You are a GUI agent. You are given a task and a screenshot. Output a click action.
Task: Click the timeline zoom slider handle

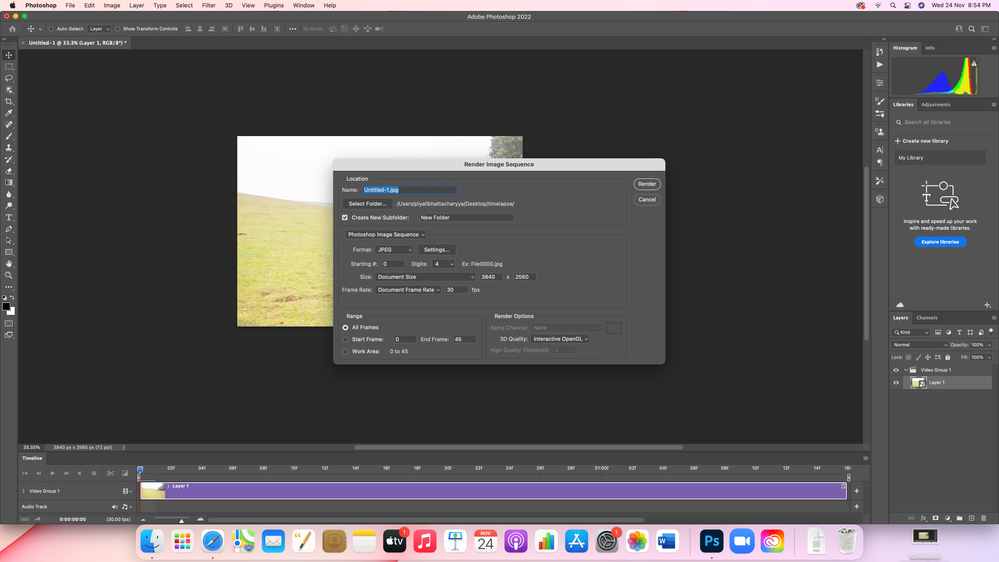coord(181,520)
